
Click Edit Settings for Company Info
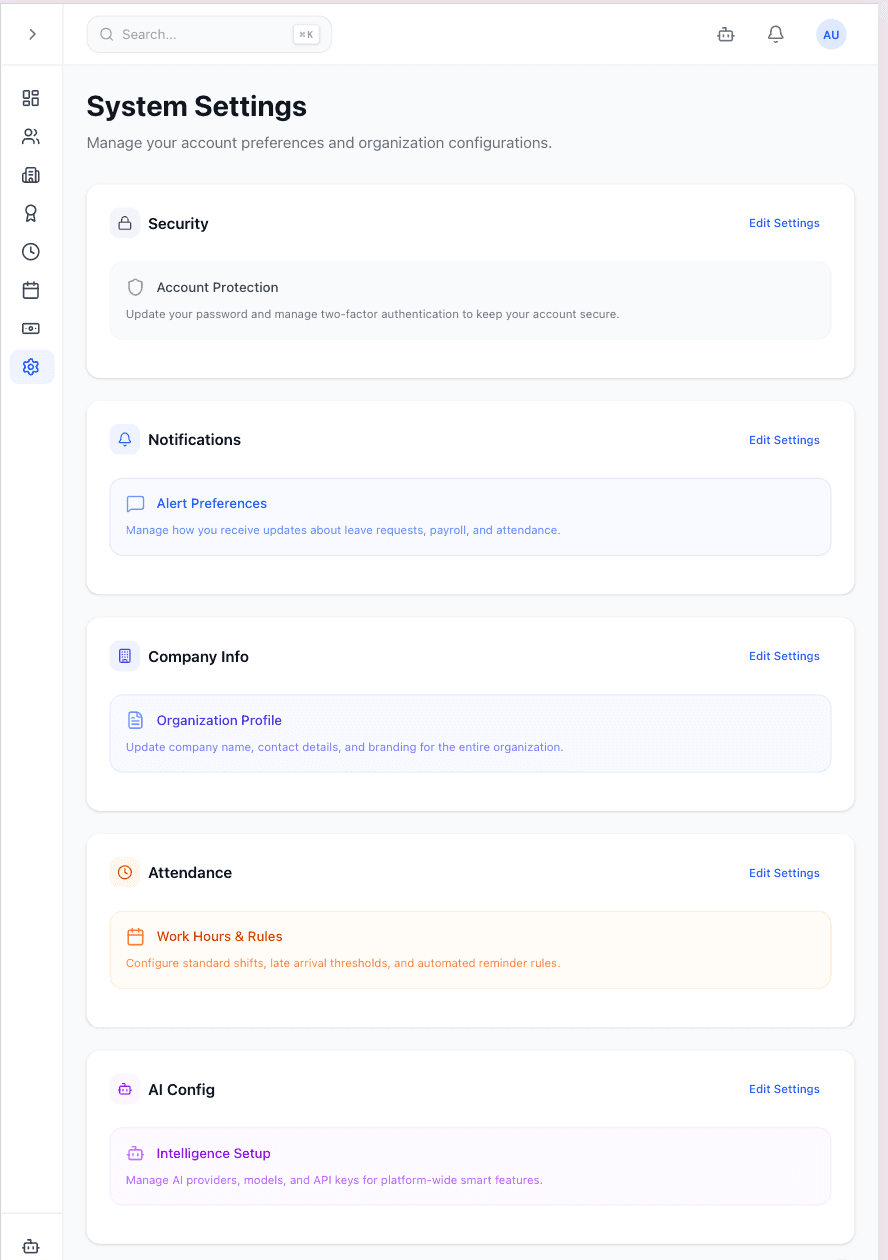[784, 656]
